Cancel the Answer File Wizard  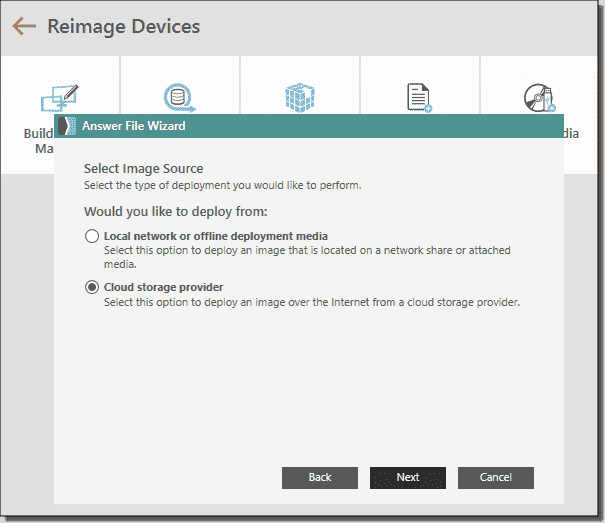coord(496,477)
